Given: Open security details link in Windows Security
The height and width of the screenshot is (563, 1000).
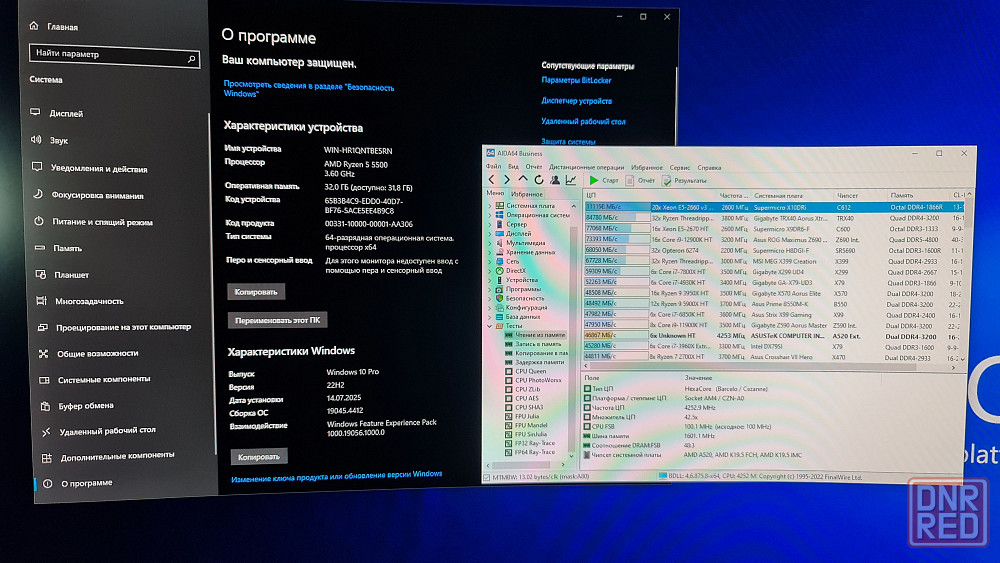Looking at the screenshot, I should (309, 89).
